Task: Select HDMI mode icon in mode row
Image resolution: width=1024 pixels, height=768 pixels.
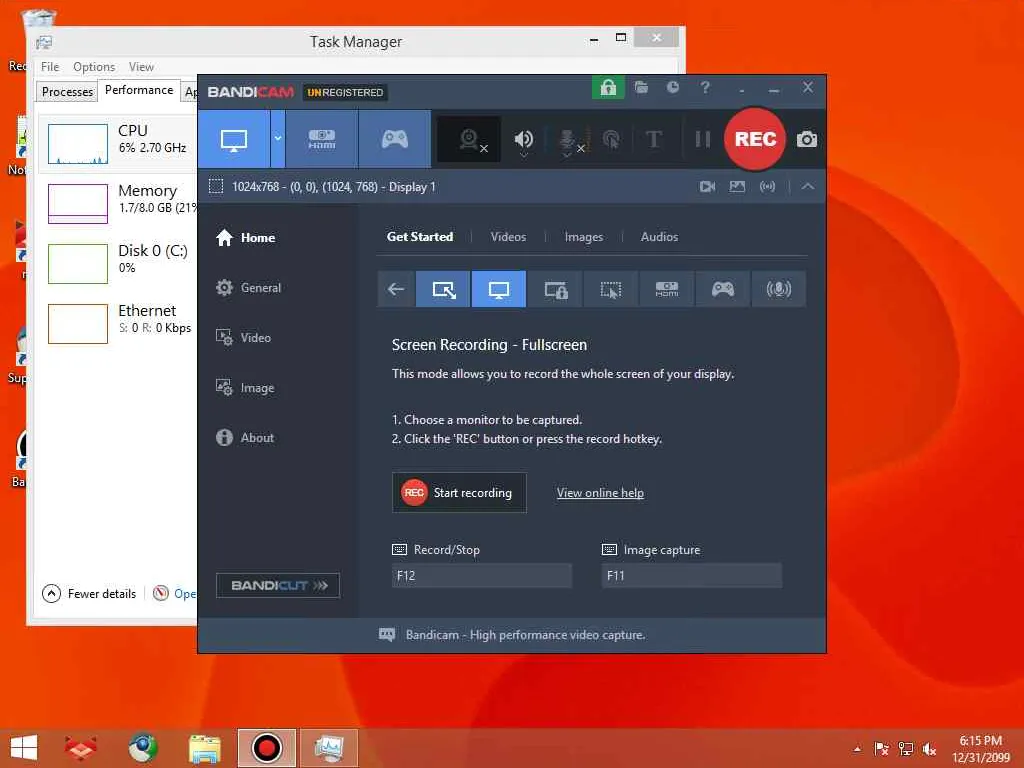Action: 667,289
